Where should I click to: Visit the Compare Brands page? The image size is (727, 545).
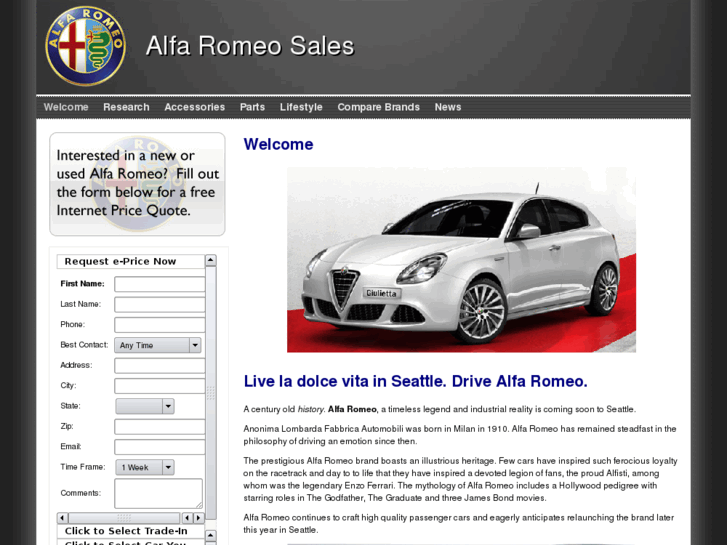pyautogui.click(x=378, y=107)
